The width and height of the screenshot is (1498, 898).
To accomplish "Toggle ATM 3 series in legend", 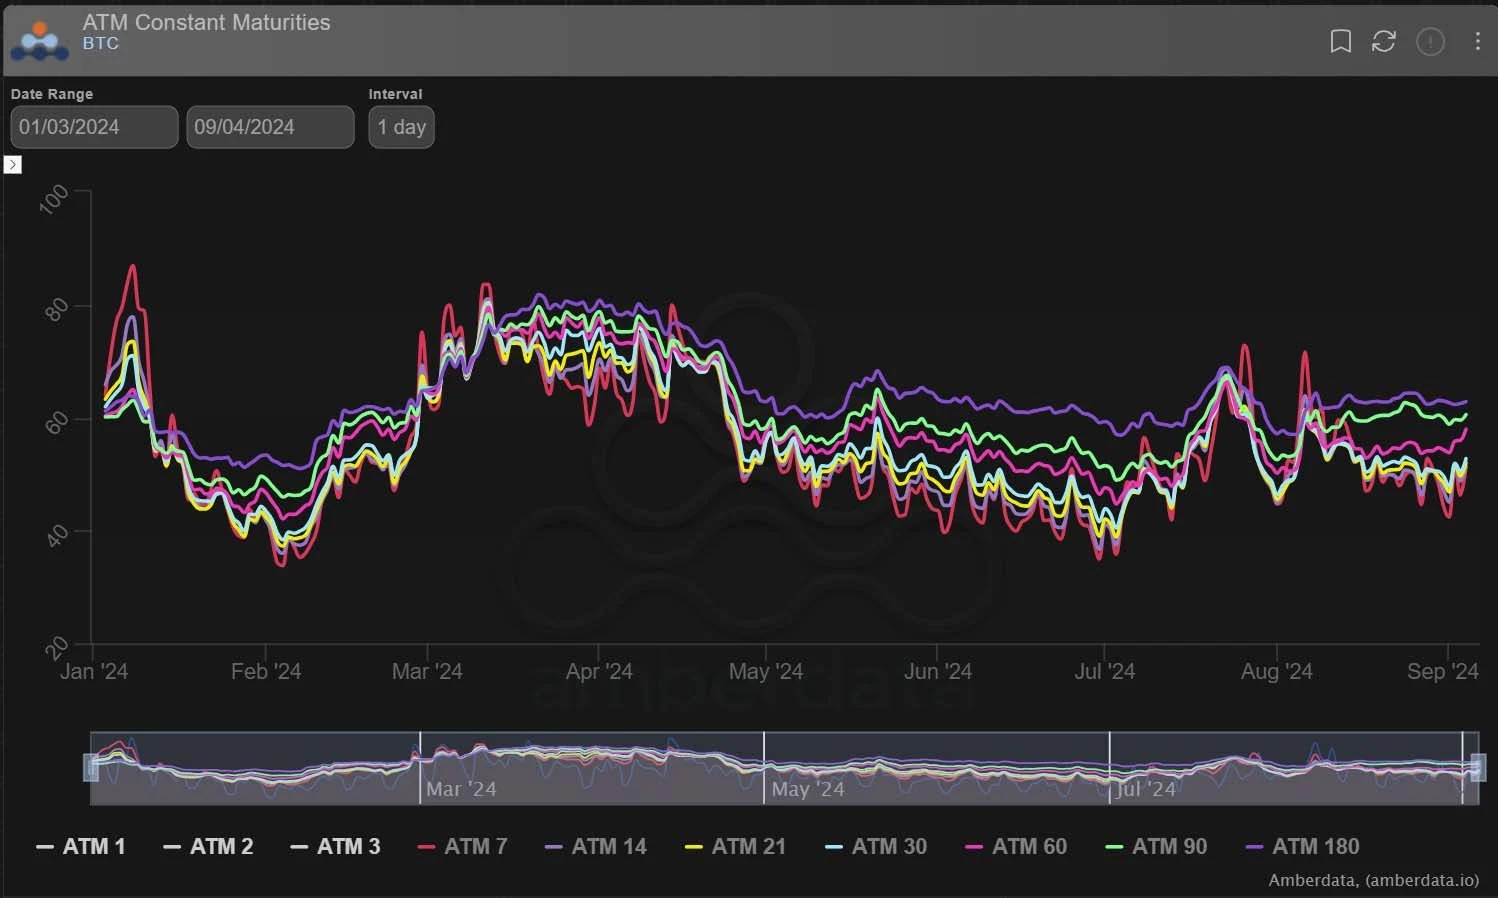I will [x=335, y=846].
